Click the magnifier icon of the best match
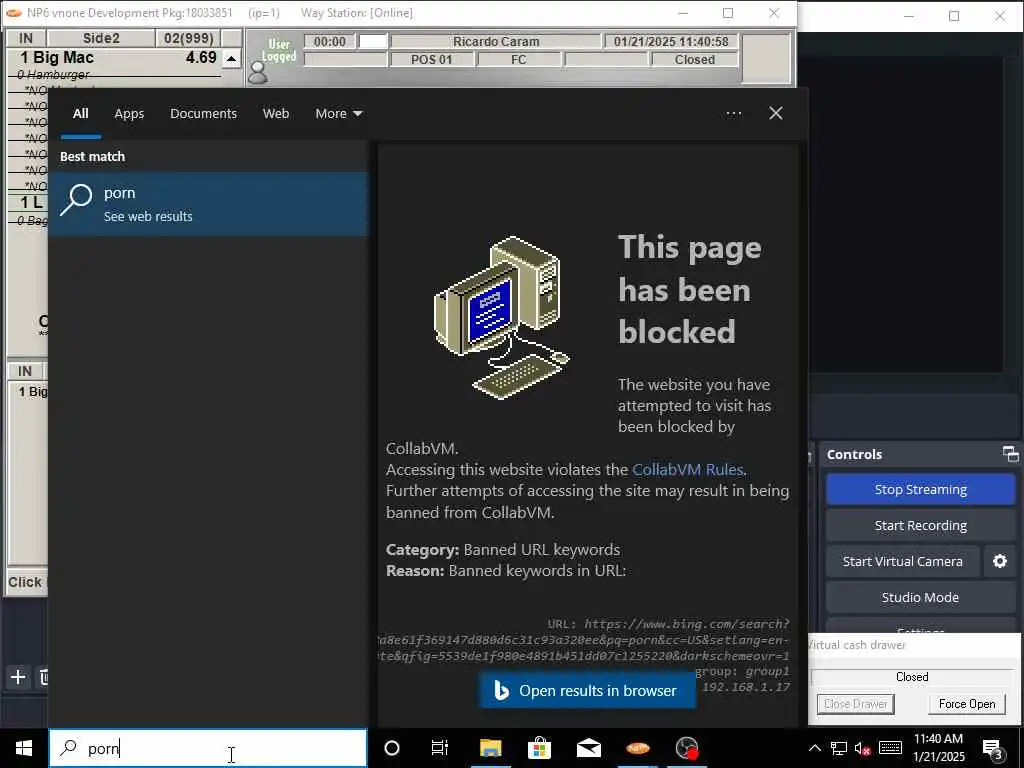This screenshot has width=1024, height=768. (x=76, y=200)
